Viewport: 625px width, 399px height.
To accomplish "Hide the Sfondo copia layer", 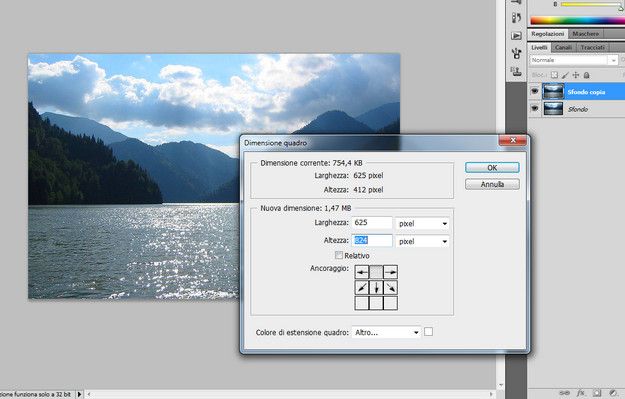I will (x=535, y=92).
